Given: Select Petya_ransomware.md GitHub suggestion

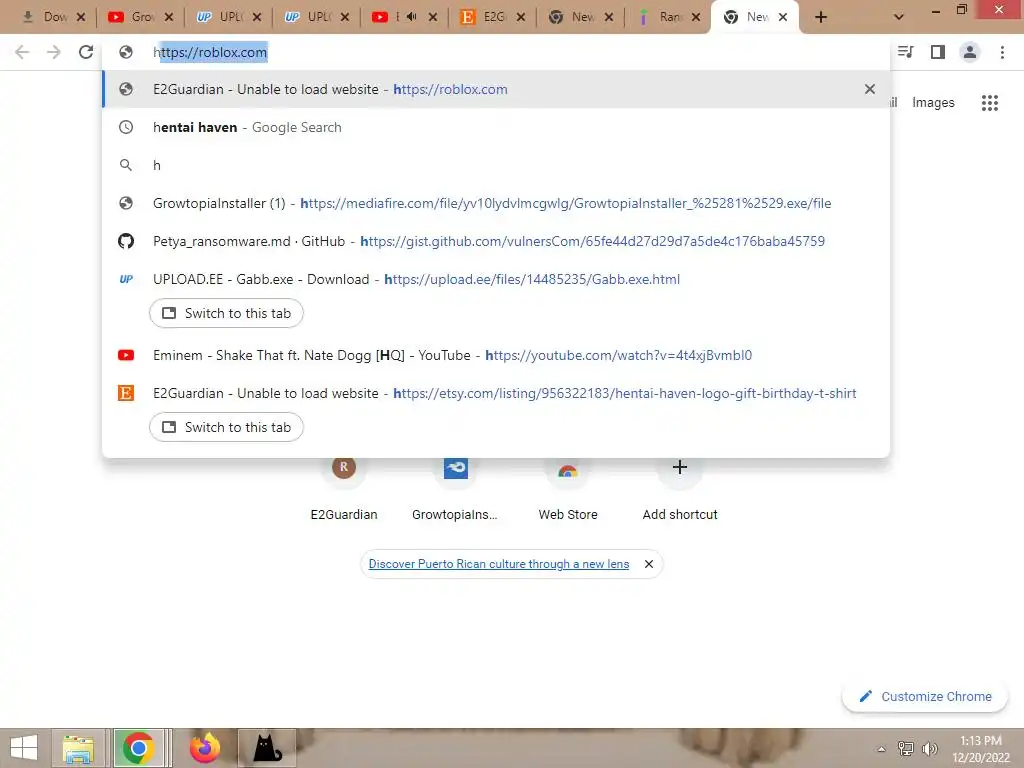Looking at the screenshot, I should (x=496, y=241).
